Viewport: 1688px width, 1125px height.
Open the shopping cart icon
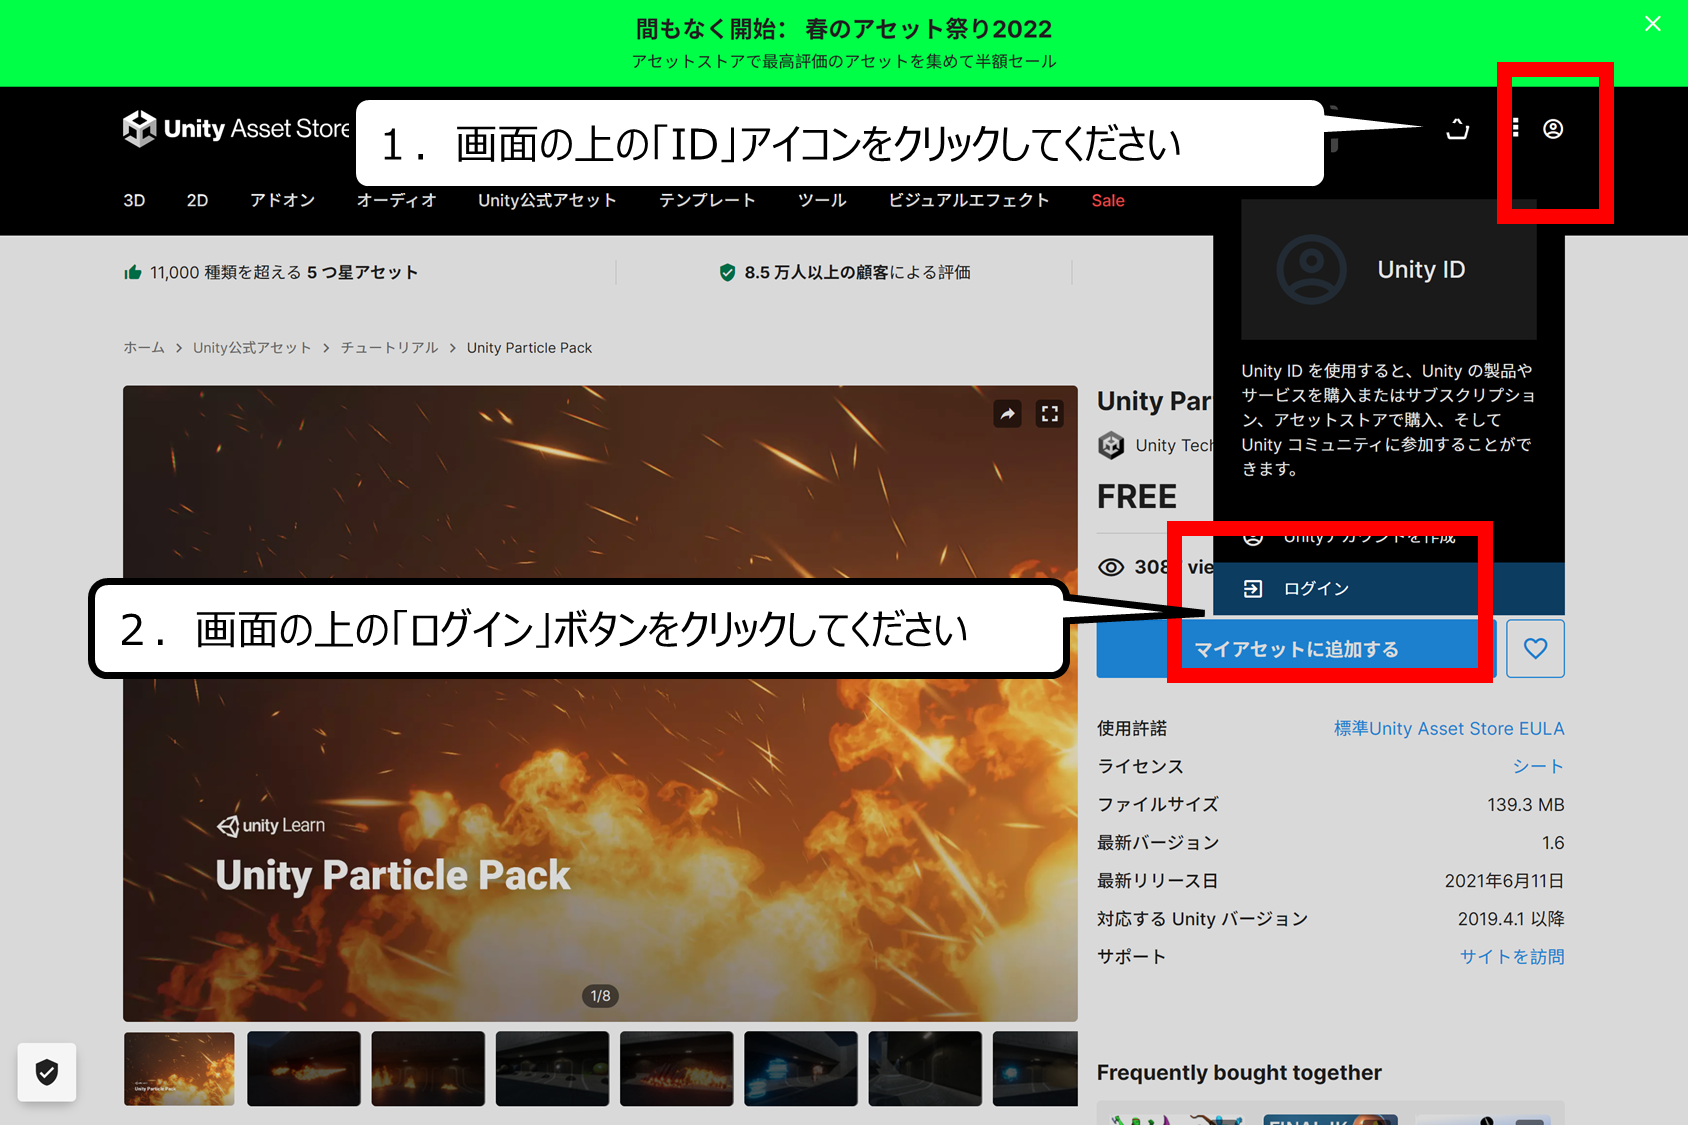click(1458, 129)
